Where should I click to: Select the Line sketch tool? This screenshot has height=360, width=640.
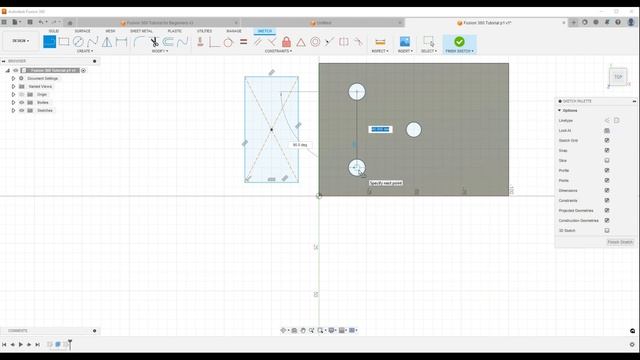pyautogui.click(x=49, y=42)
